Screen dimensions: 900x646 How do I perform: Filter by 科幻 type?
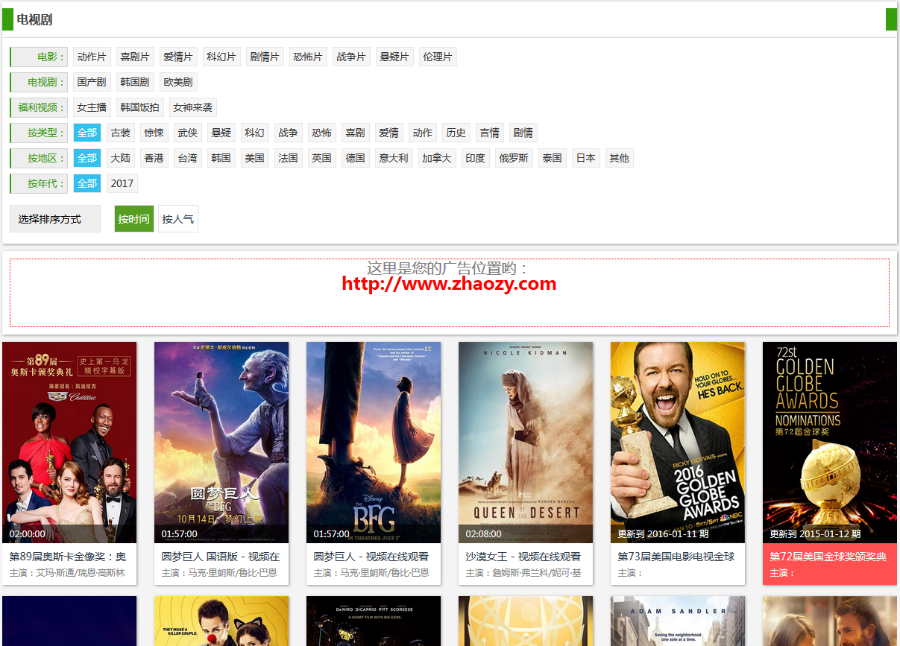point(255,133)
